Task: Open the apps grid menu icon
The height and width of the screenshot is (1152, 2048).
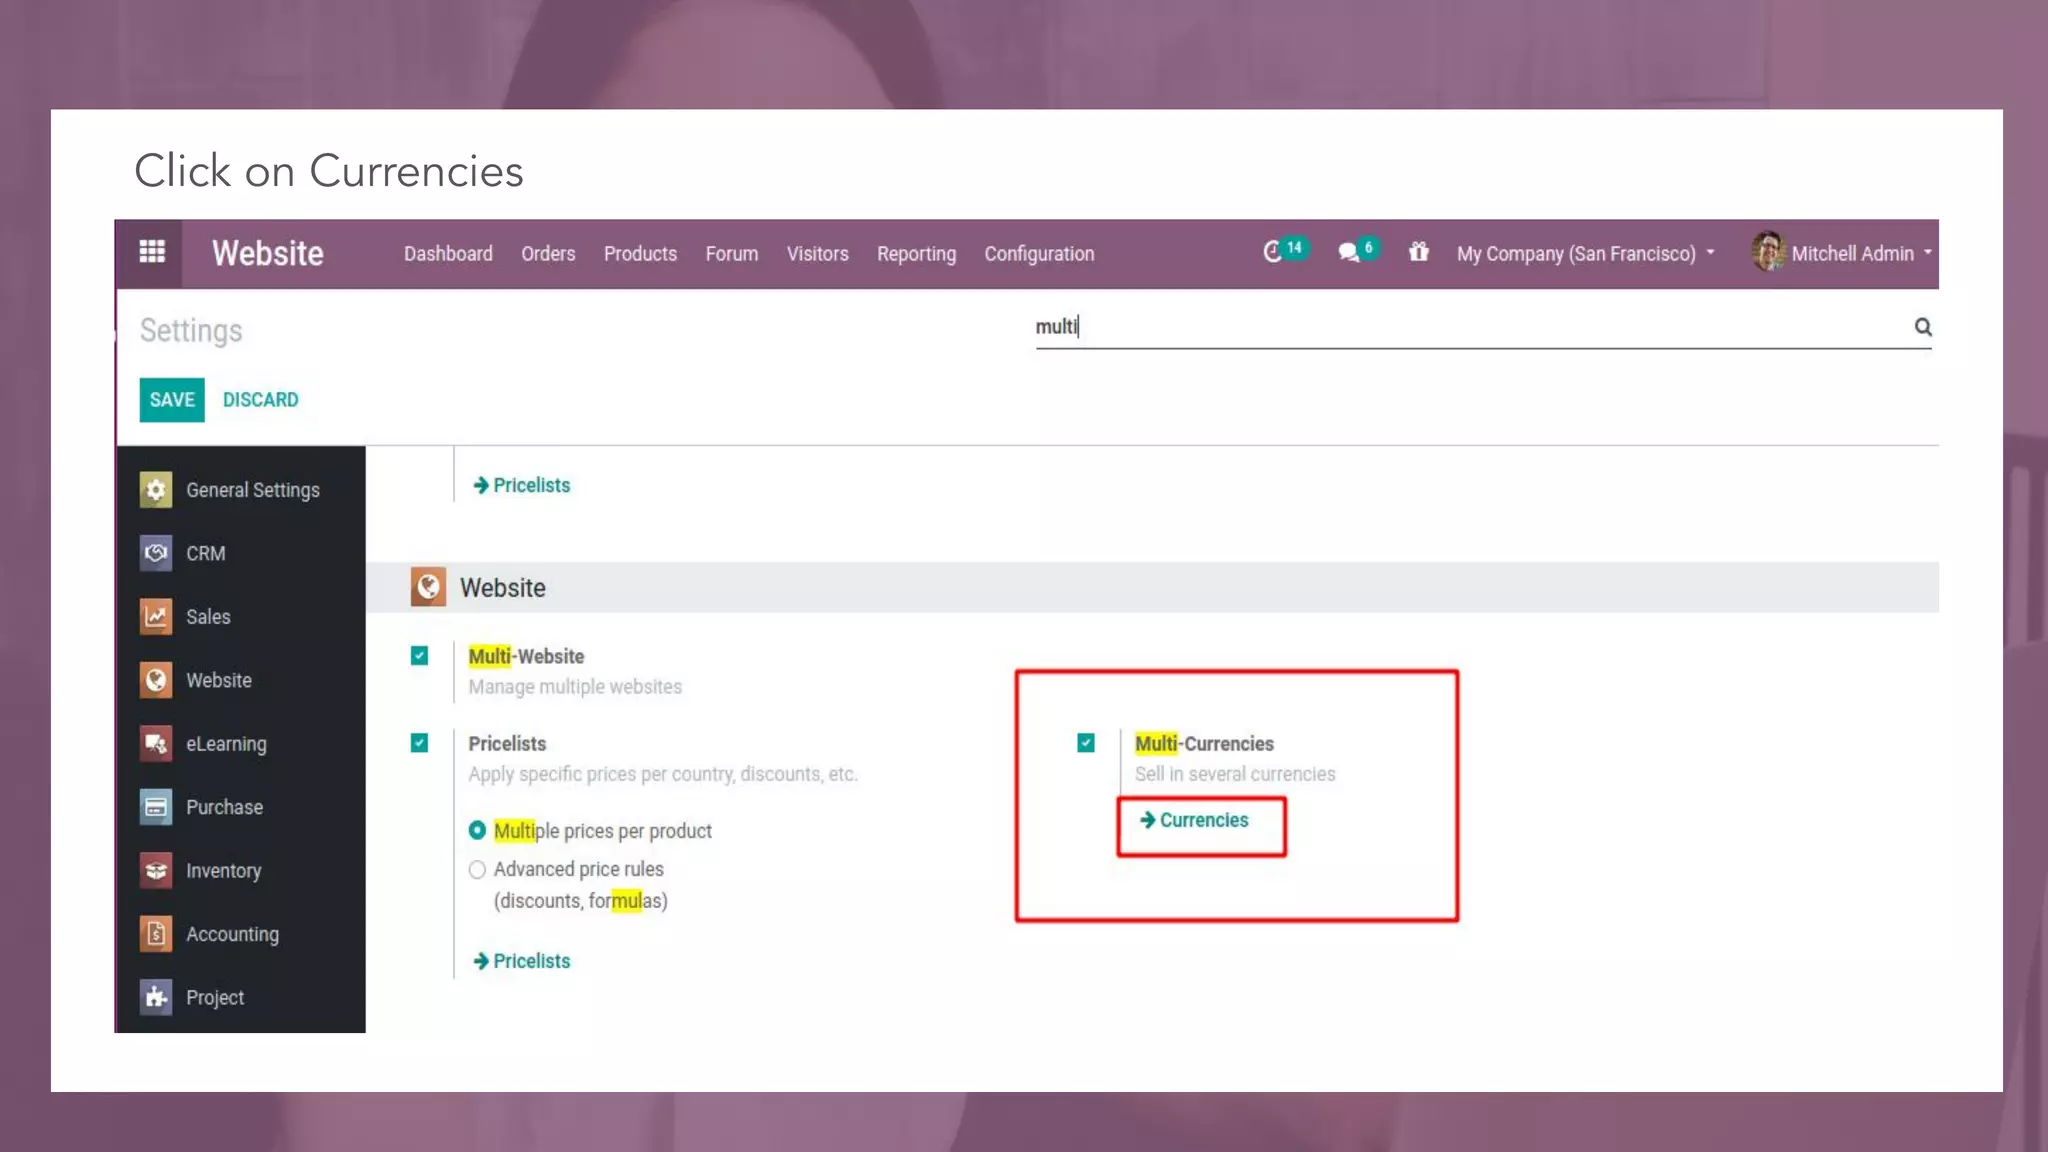Action: [152, 252]
